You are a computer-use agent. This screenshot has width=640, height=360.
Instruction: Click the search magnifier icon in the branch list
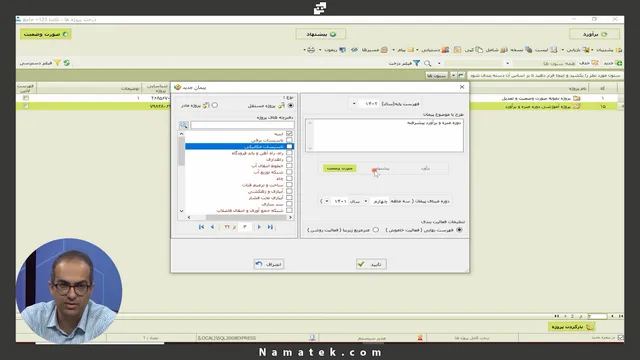(x=183, y=125)
